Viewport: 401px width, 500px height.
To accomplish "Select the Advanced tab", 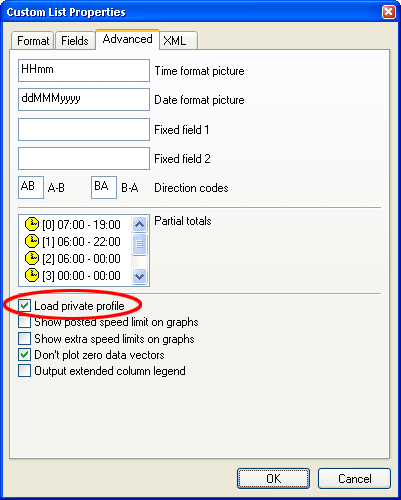I will (127, 39).
